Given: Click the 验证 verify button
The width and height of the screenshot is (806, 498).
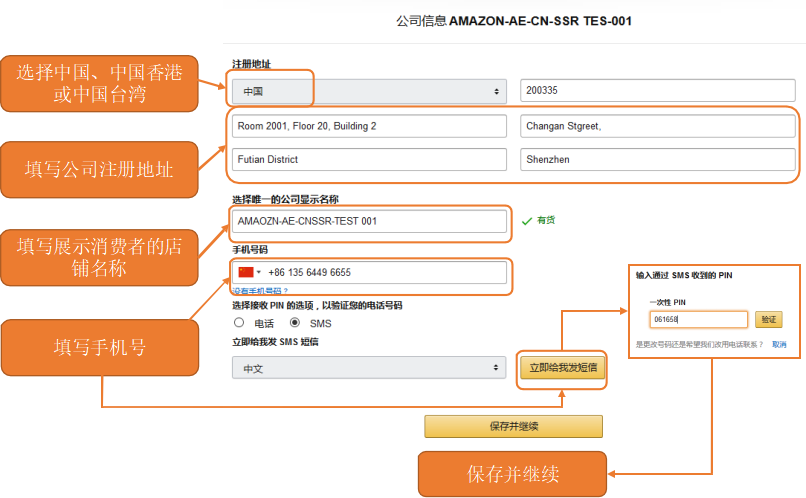Looking at the screenshot, I should (768, 319).
